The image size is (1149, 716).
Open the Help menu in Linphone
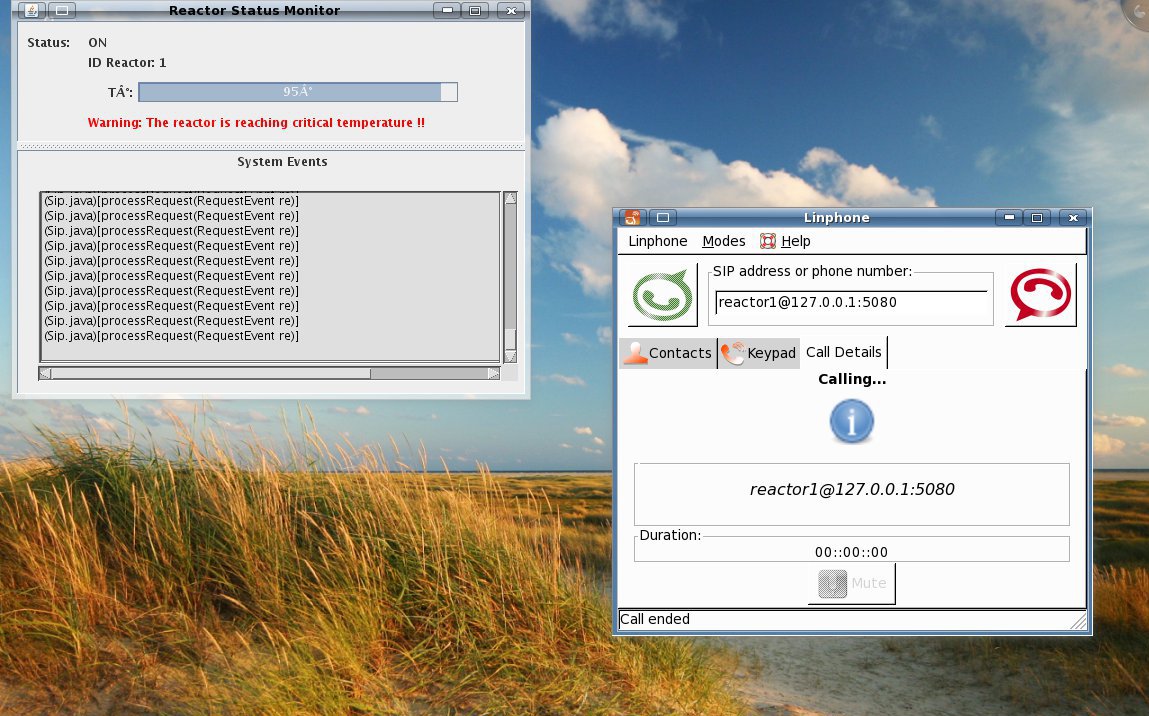click(786, 241)
